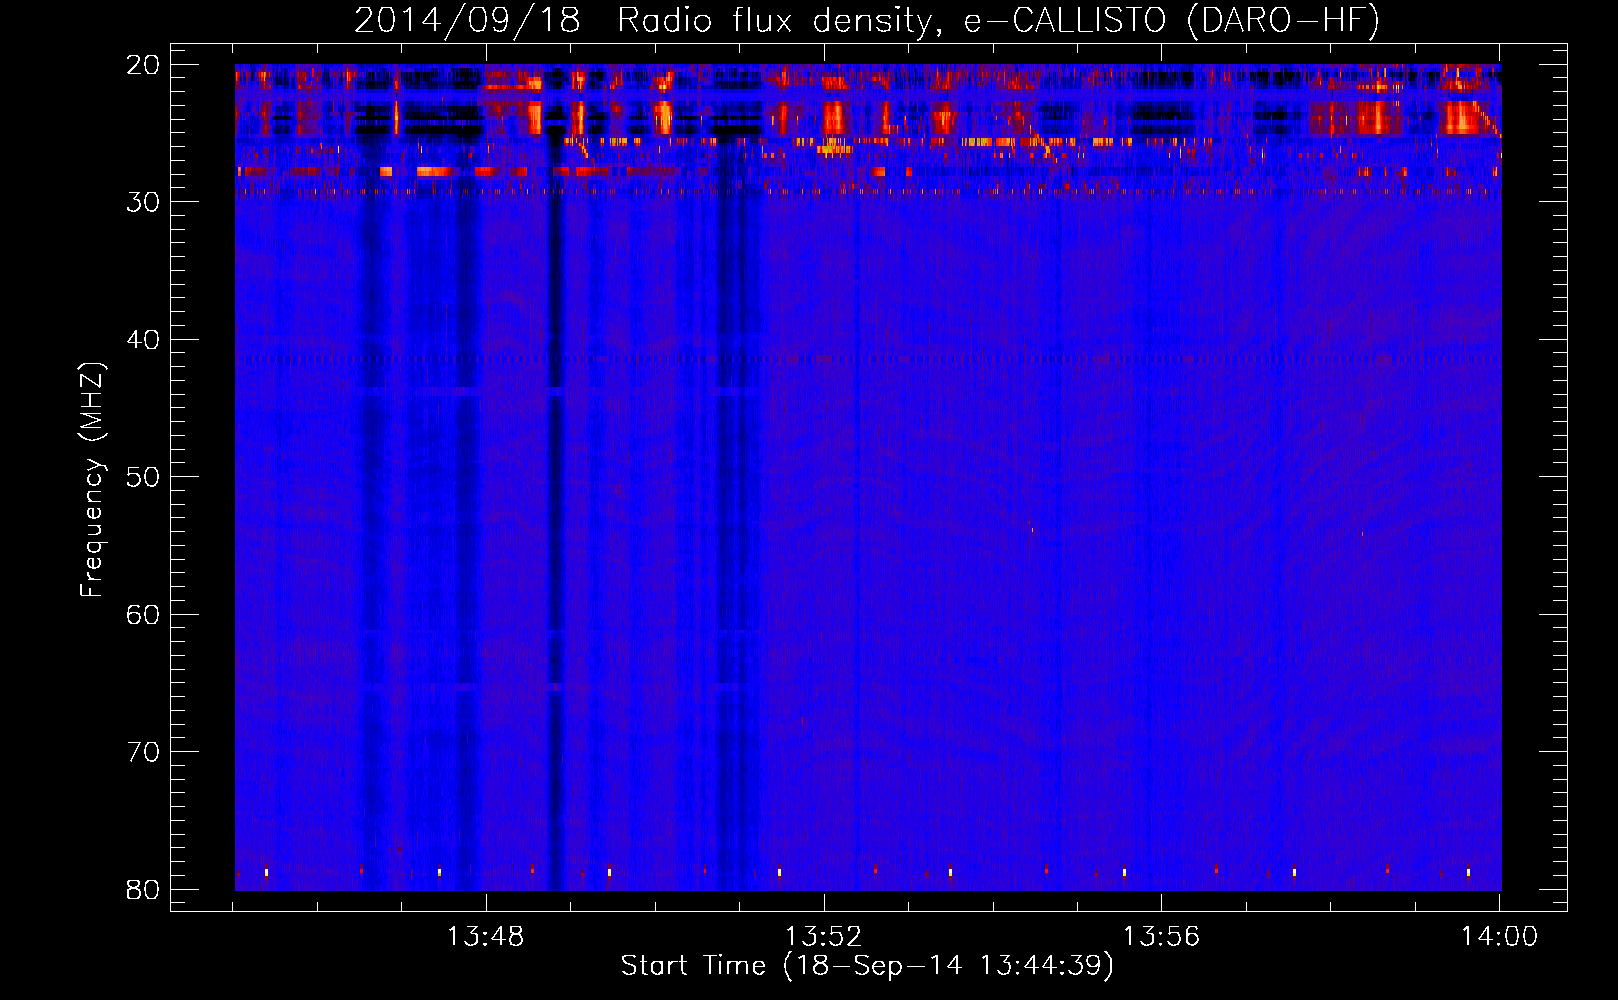Click the plot title with date 2014/09/18
The height and width of the screenshot is (1000, 1618).
867,21
